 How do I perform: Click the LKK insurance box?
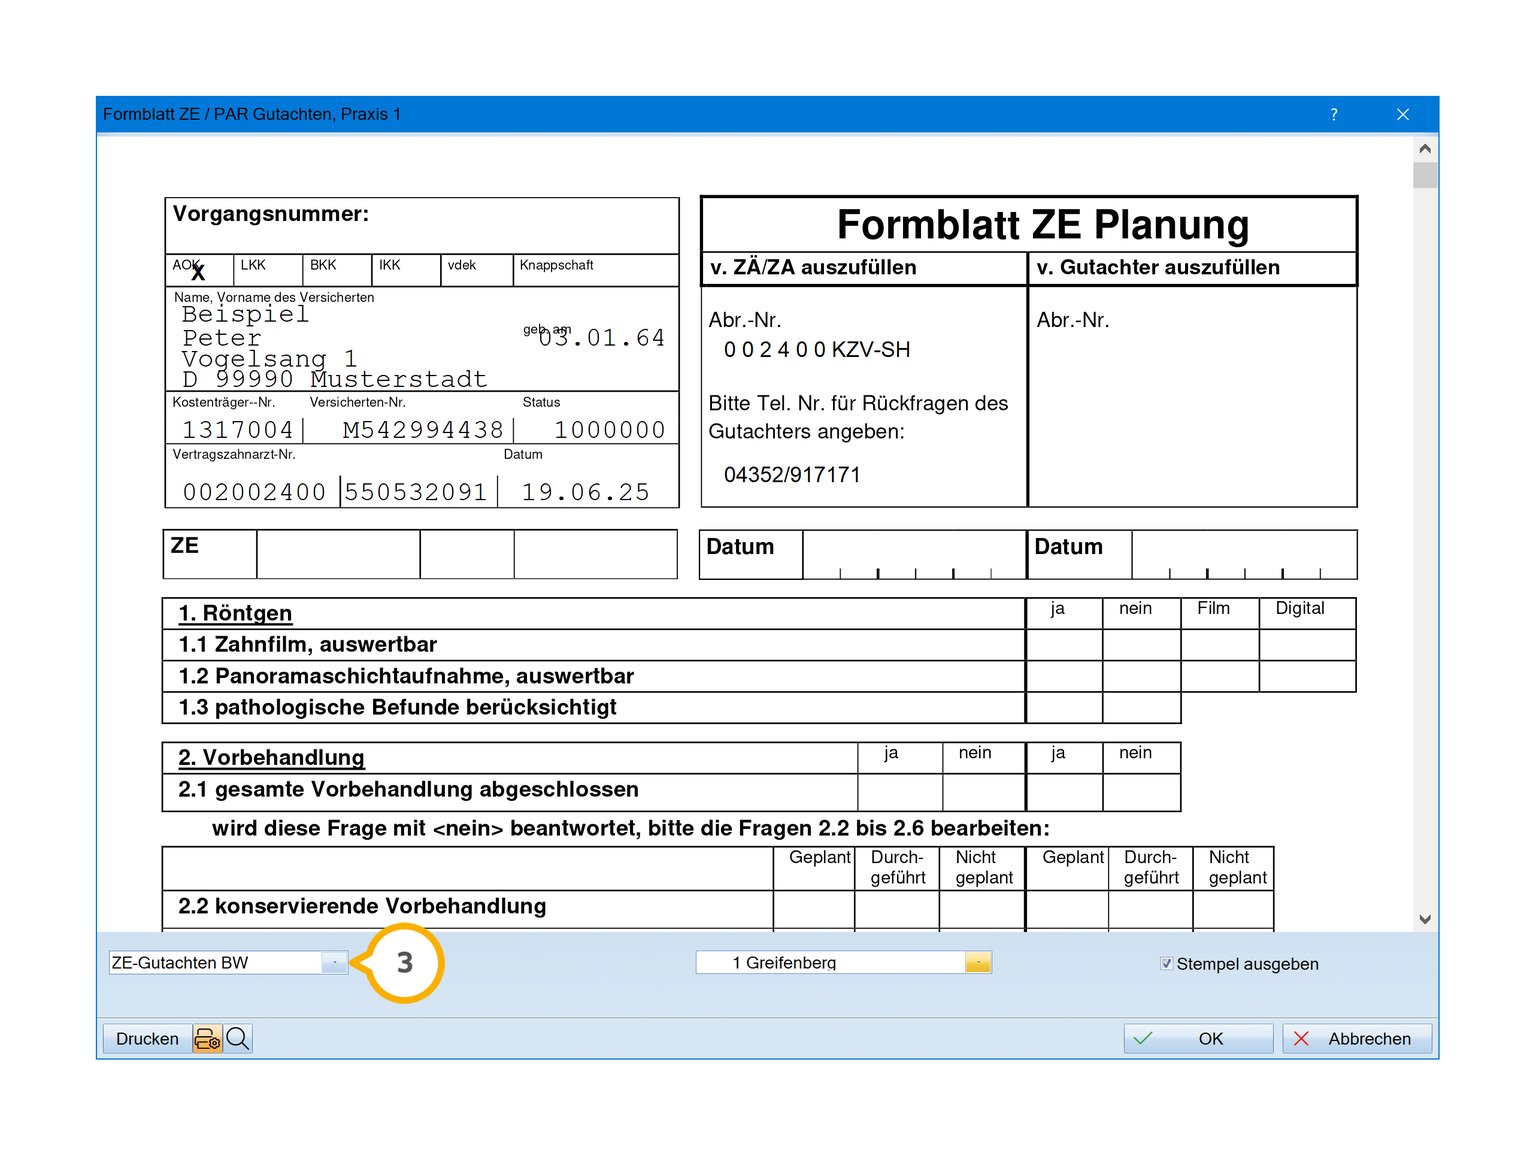268,270
